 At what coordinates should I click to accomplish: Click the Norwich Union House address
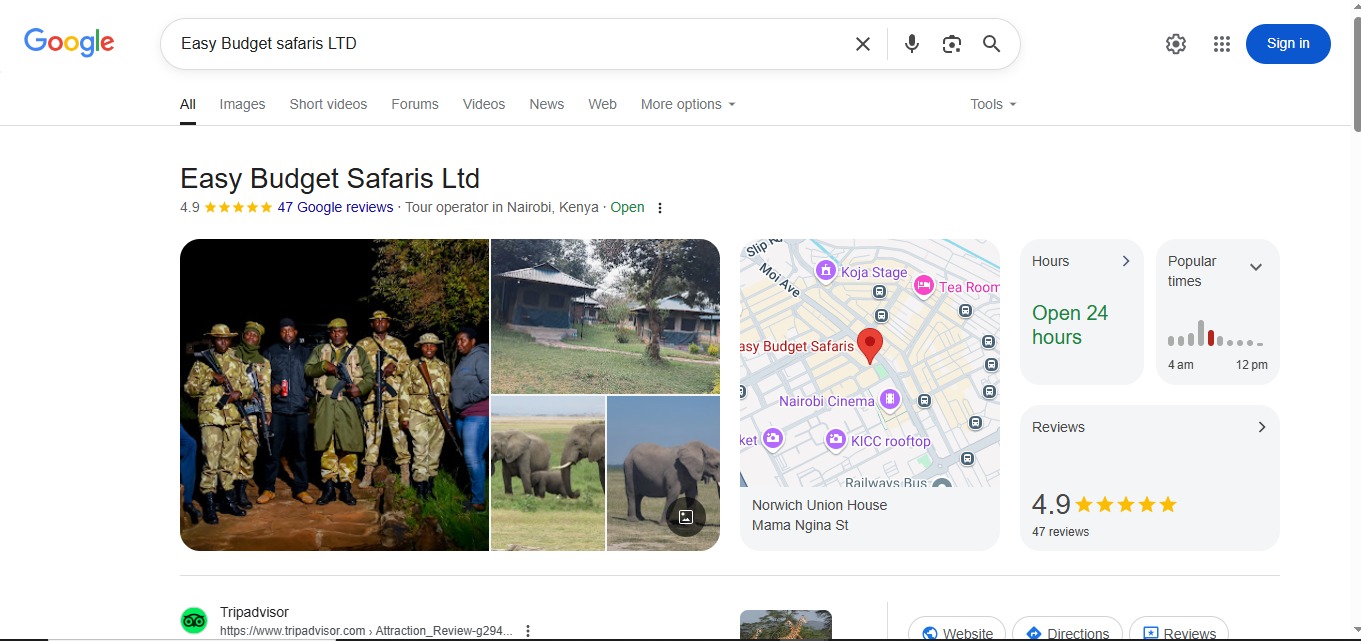819,505
